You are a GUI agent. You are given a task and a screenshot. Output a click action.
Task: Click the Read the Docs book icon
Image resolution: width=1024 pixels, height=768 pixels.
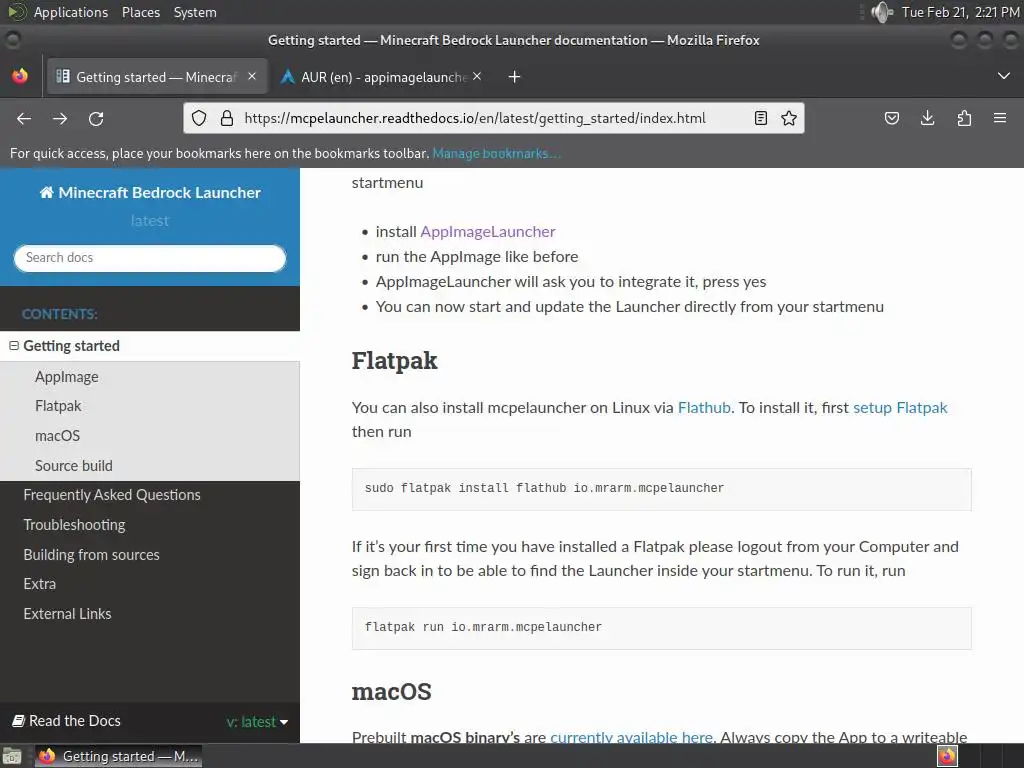tap(19, 720)
